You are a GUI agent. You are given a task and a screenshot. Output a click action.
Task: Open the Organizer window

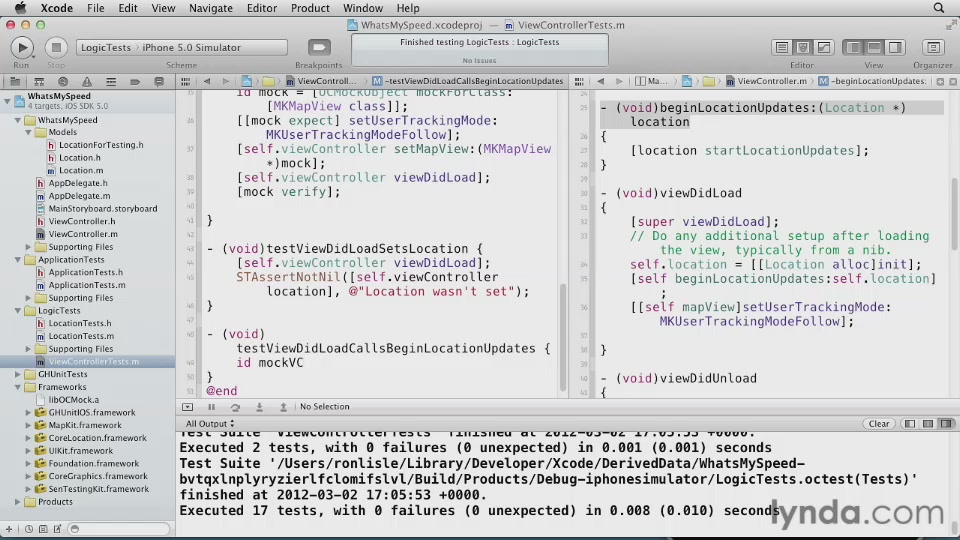coord(933,47)
